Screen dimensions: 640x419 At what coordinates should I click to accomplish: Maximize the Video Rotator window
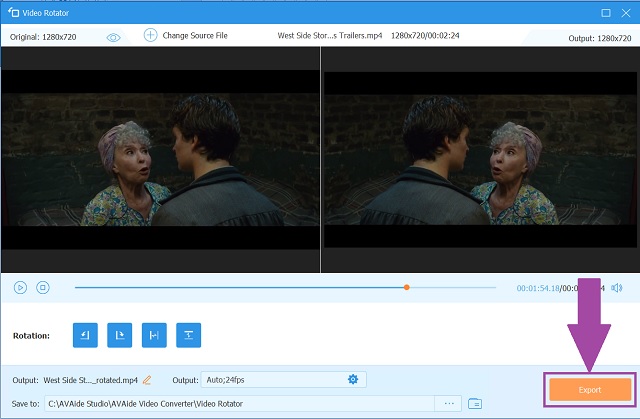(x=606, y=13)
